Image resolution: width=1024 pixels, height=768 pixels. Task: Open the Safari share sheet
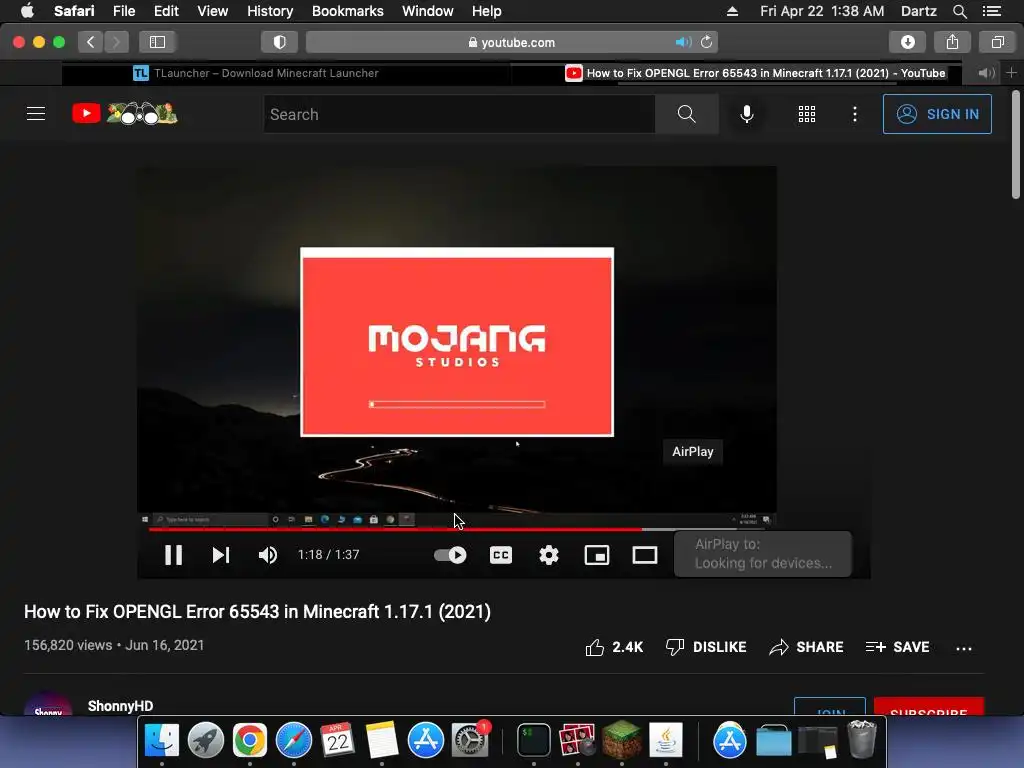click(952, 42)
